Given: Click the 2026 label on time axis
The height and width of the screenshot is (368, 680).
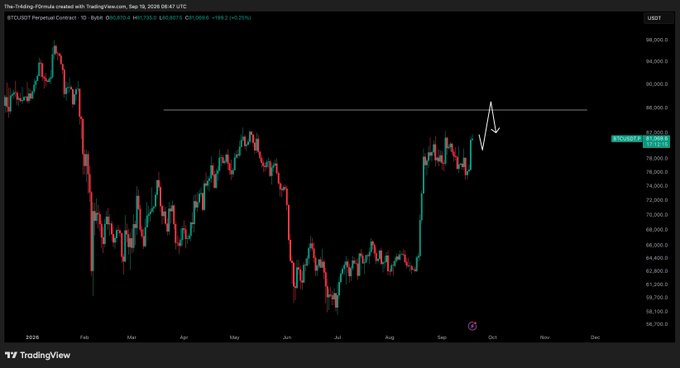Looking at the screenshot, I should (x=32, y=337).
